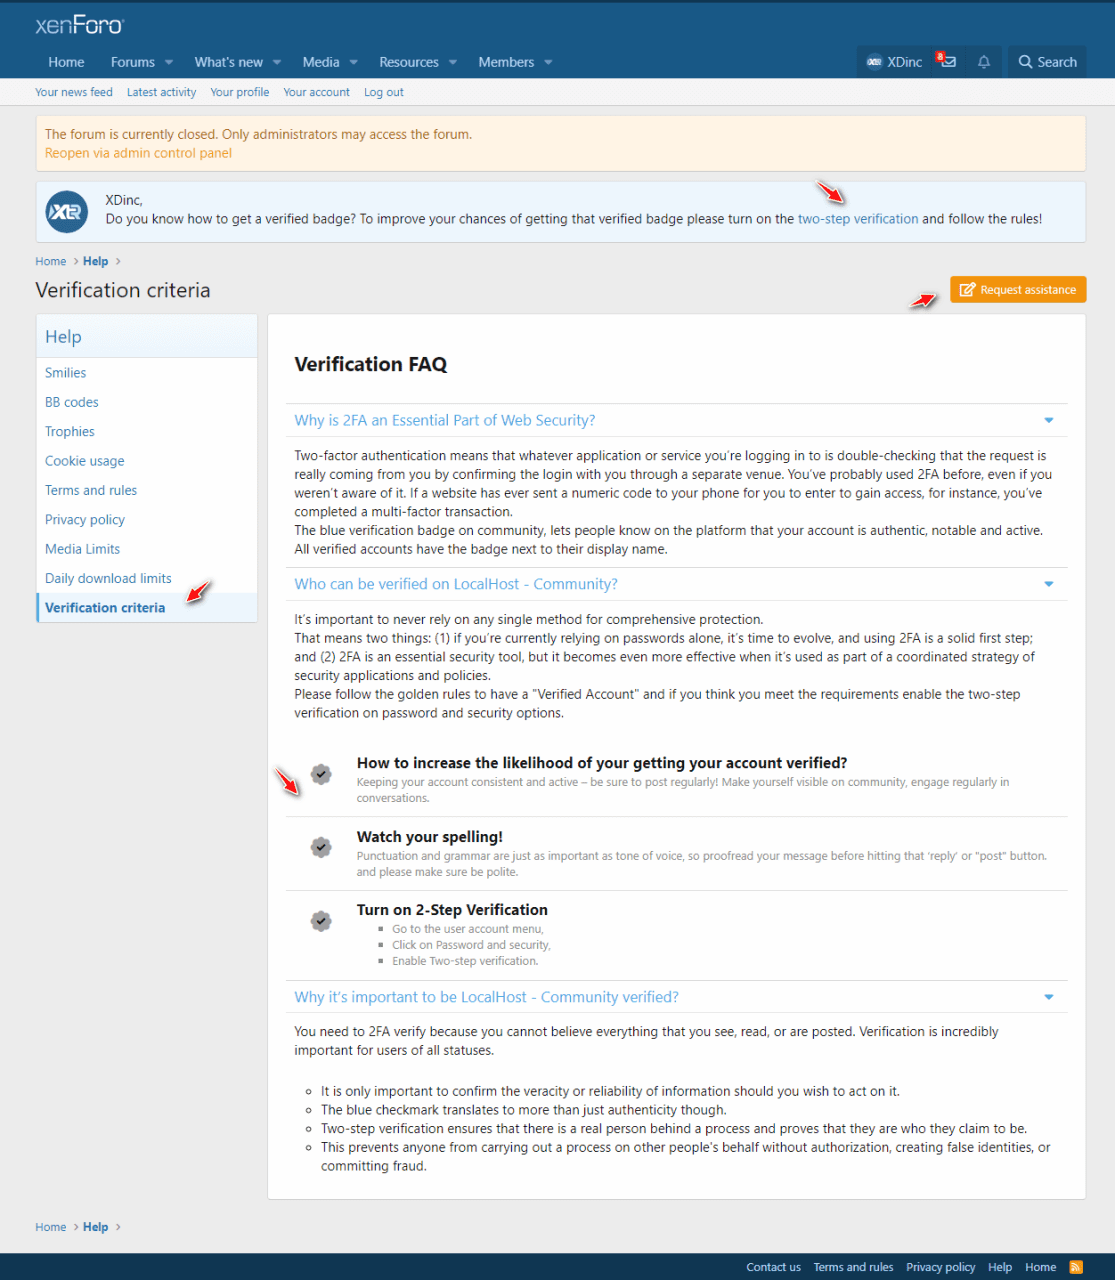
Task: Expand the Members dropdown arrow
Action: [548, 62]
